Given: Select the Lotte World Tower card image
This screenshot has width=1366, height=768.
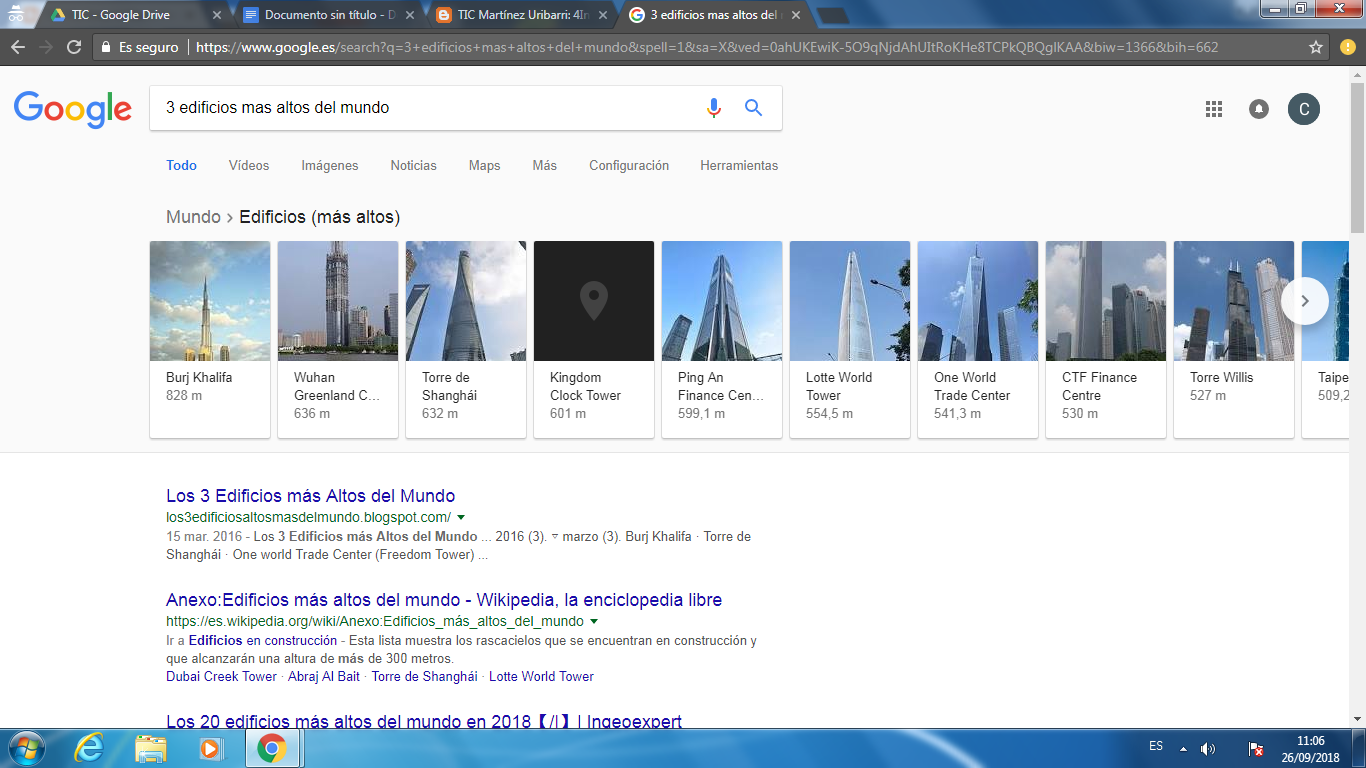Looking at the screenshot, I should coord(850,301).
